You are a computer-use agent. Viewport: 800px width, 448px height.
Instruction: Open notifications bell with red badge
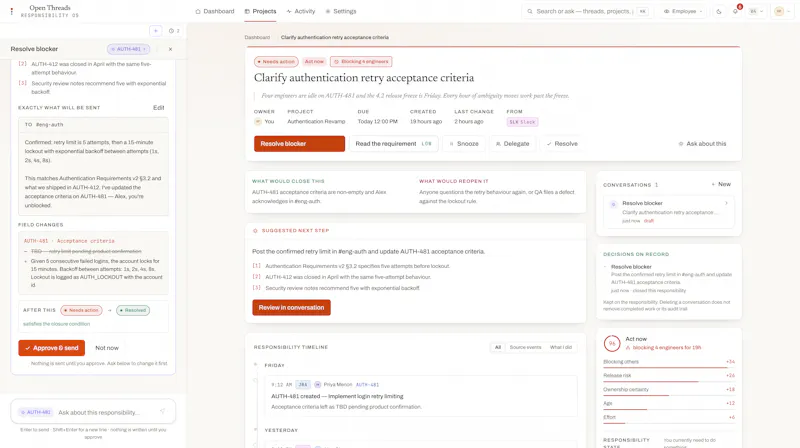pyautogui.click(x=735, y=11)
